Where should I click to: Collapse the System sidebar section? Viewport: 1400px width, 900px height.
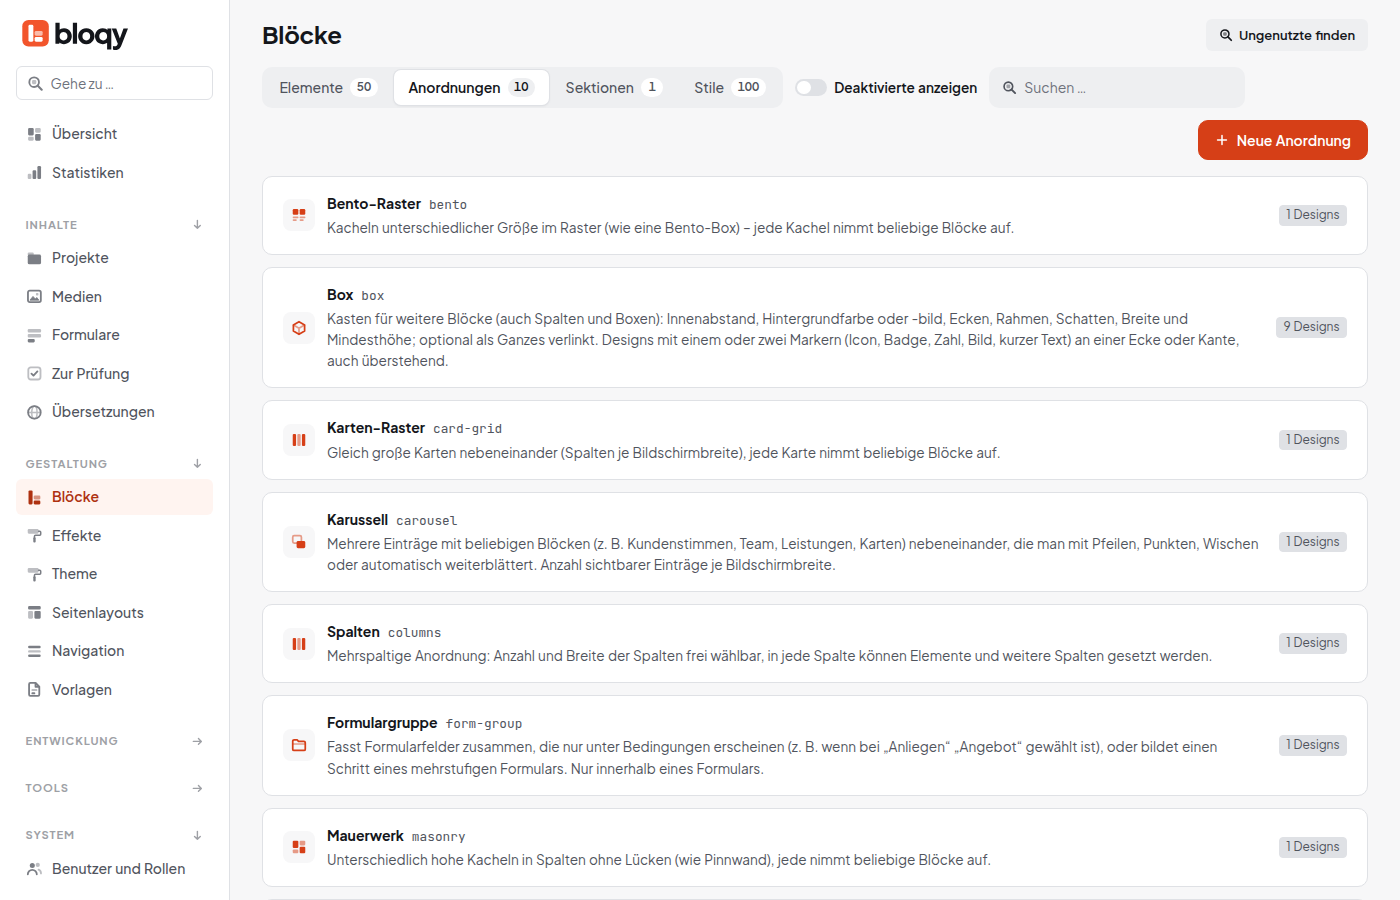point(197,835)
